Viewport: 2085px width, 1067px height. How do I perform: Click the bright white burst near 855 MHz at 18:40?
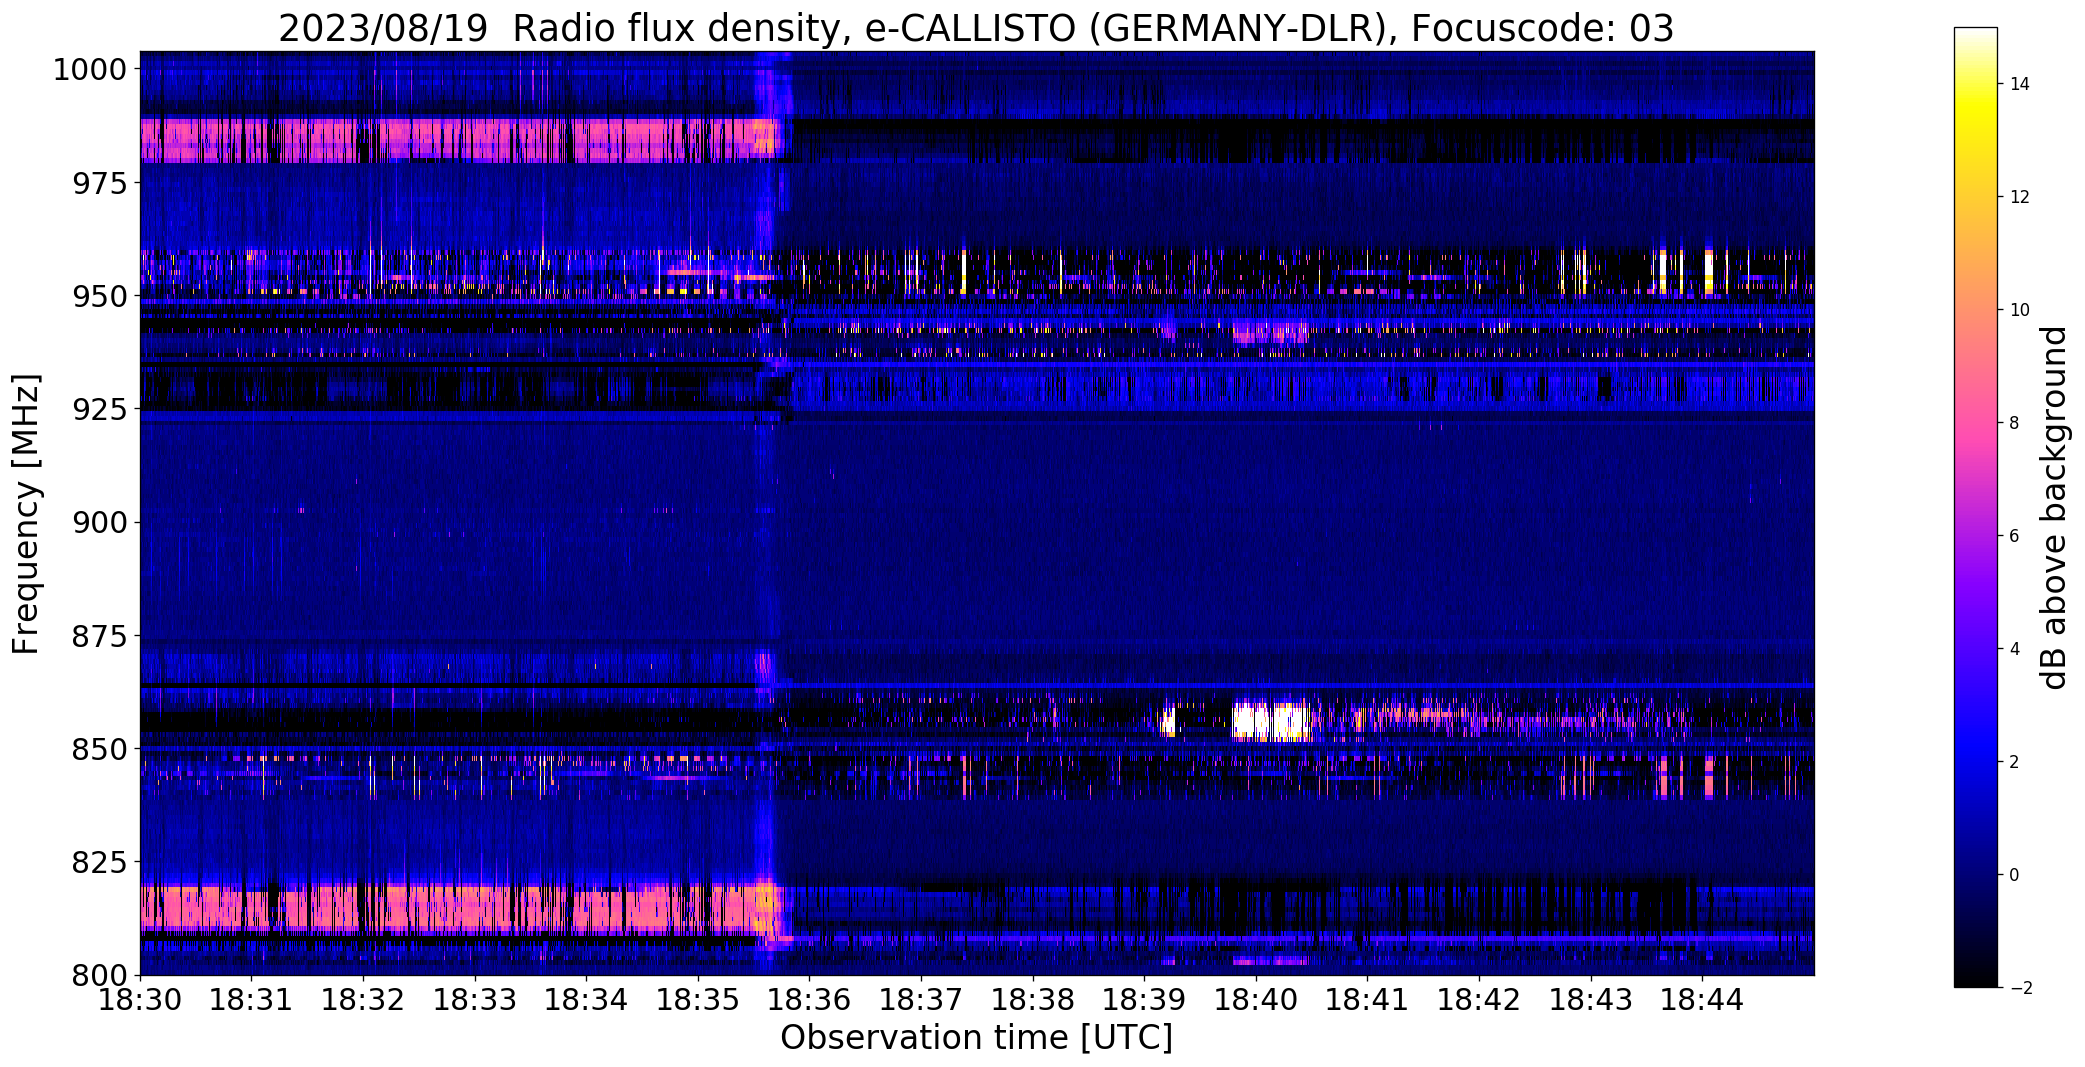(x=1271, y=721)
